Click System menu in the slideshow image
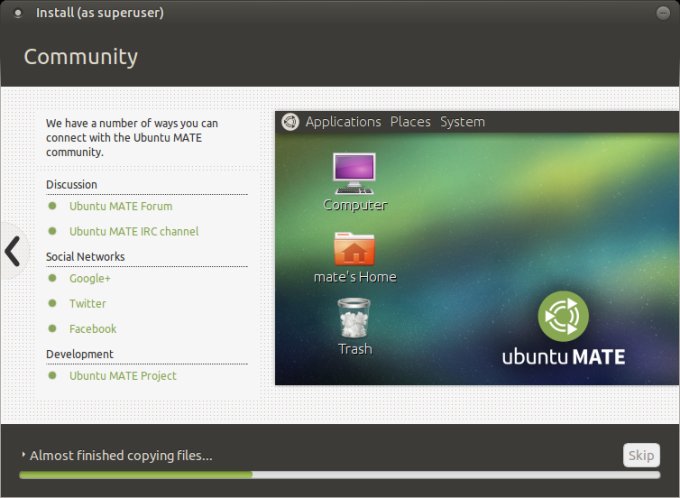Screen dimensions: 680x498 (462, 122)
